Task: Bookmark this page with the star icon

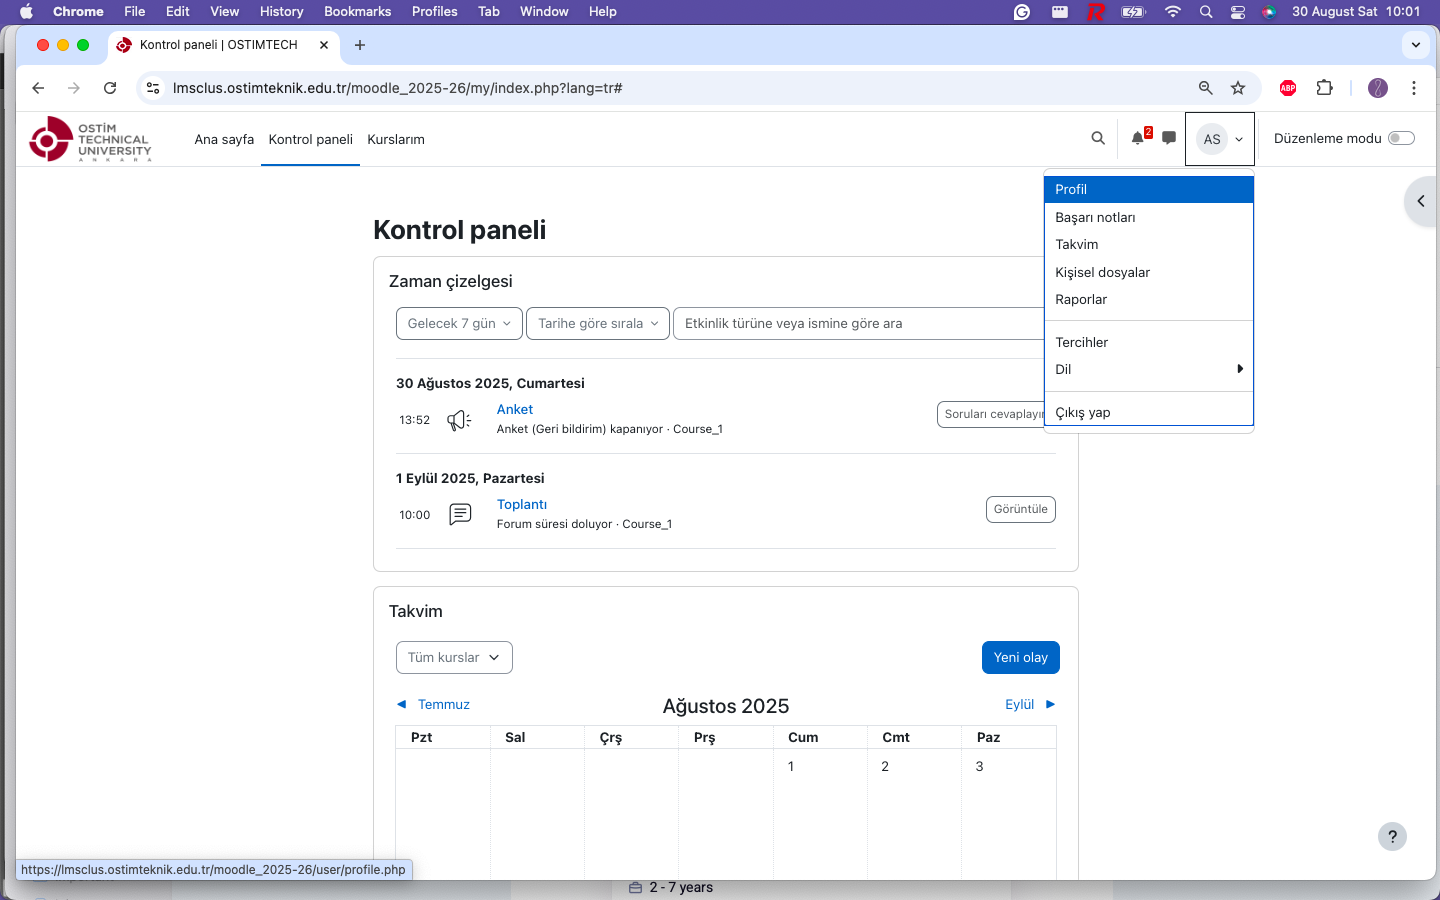Action: coord(1238,88)
